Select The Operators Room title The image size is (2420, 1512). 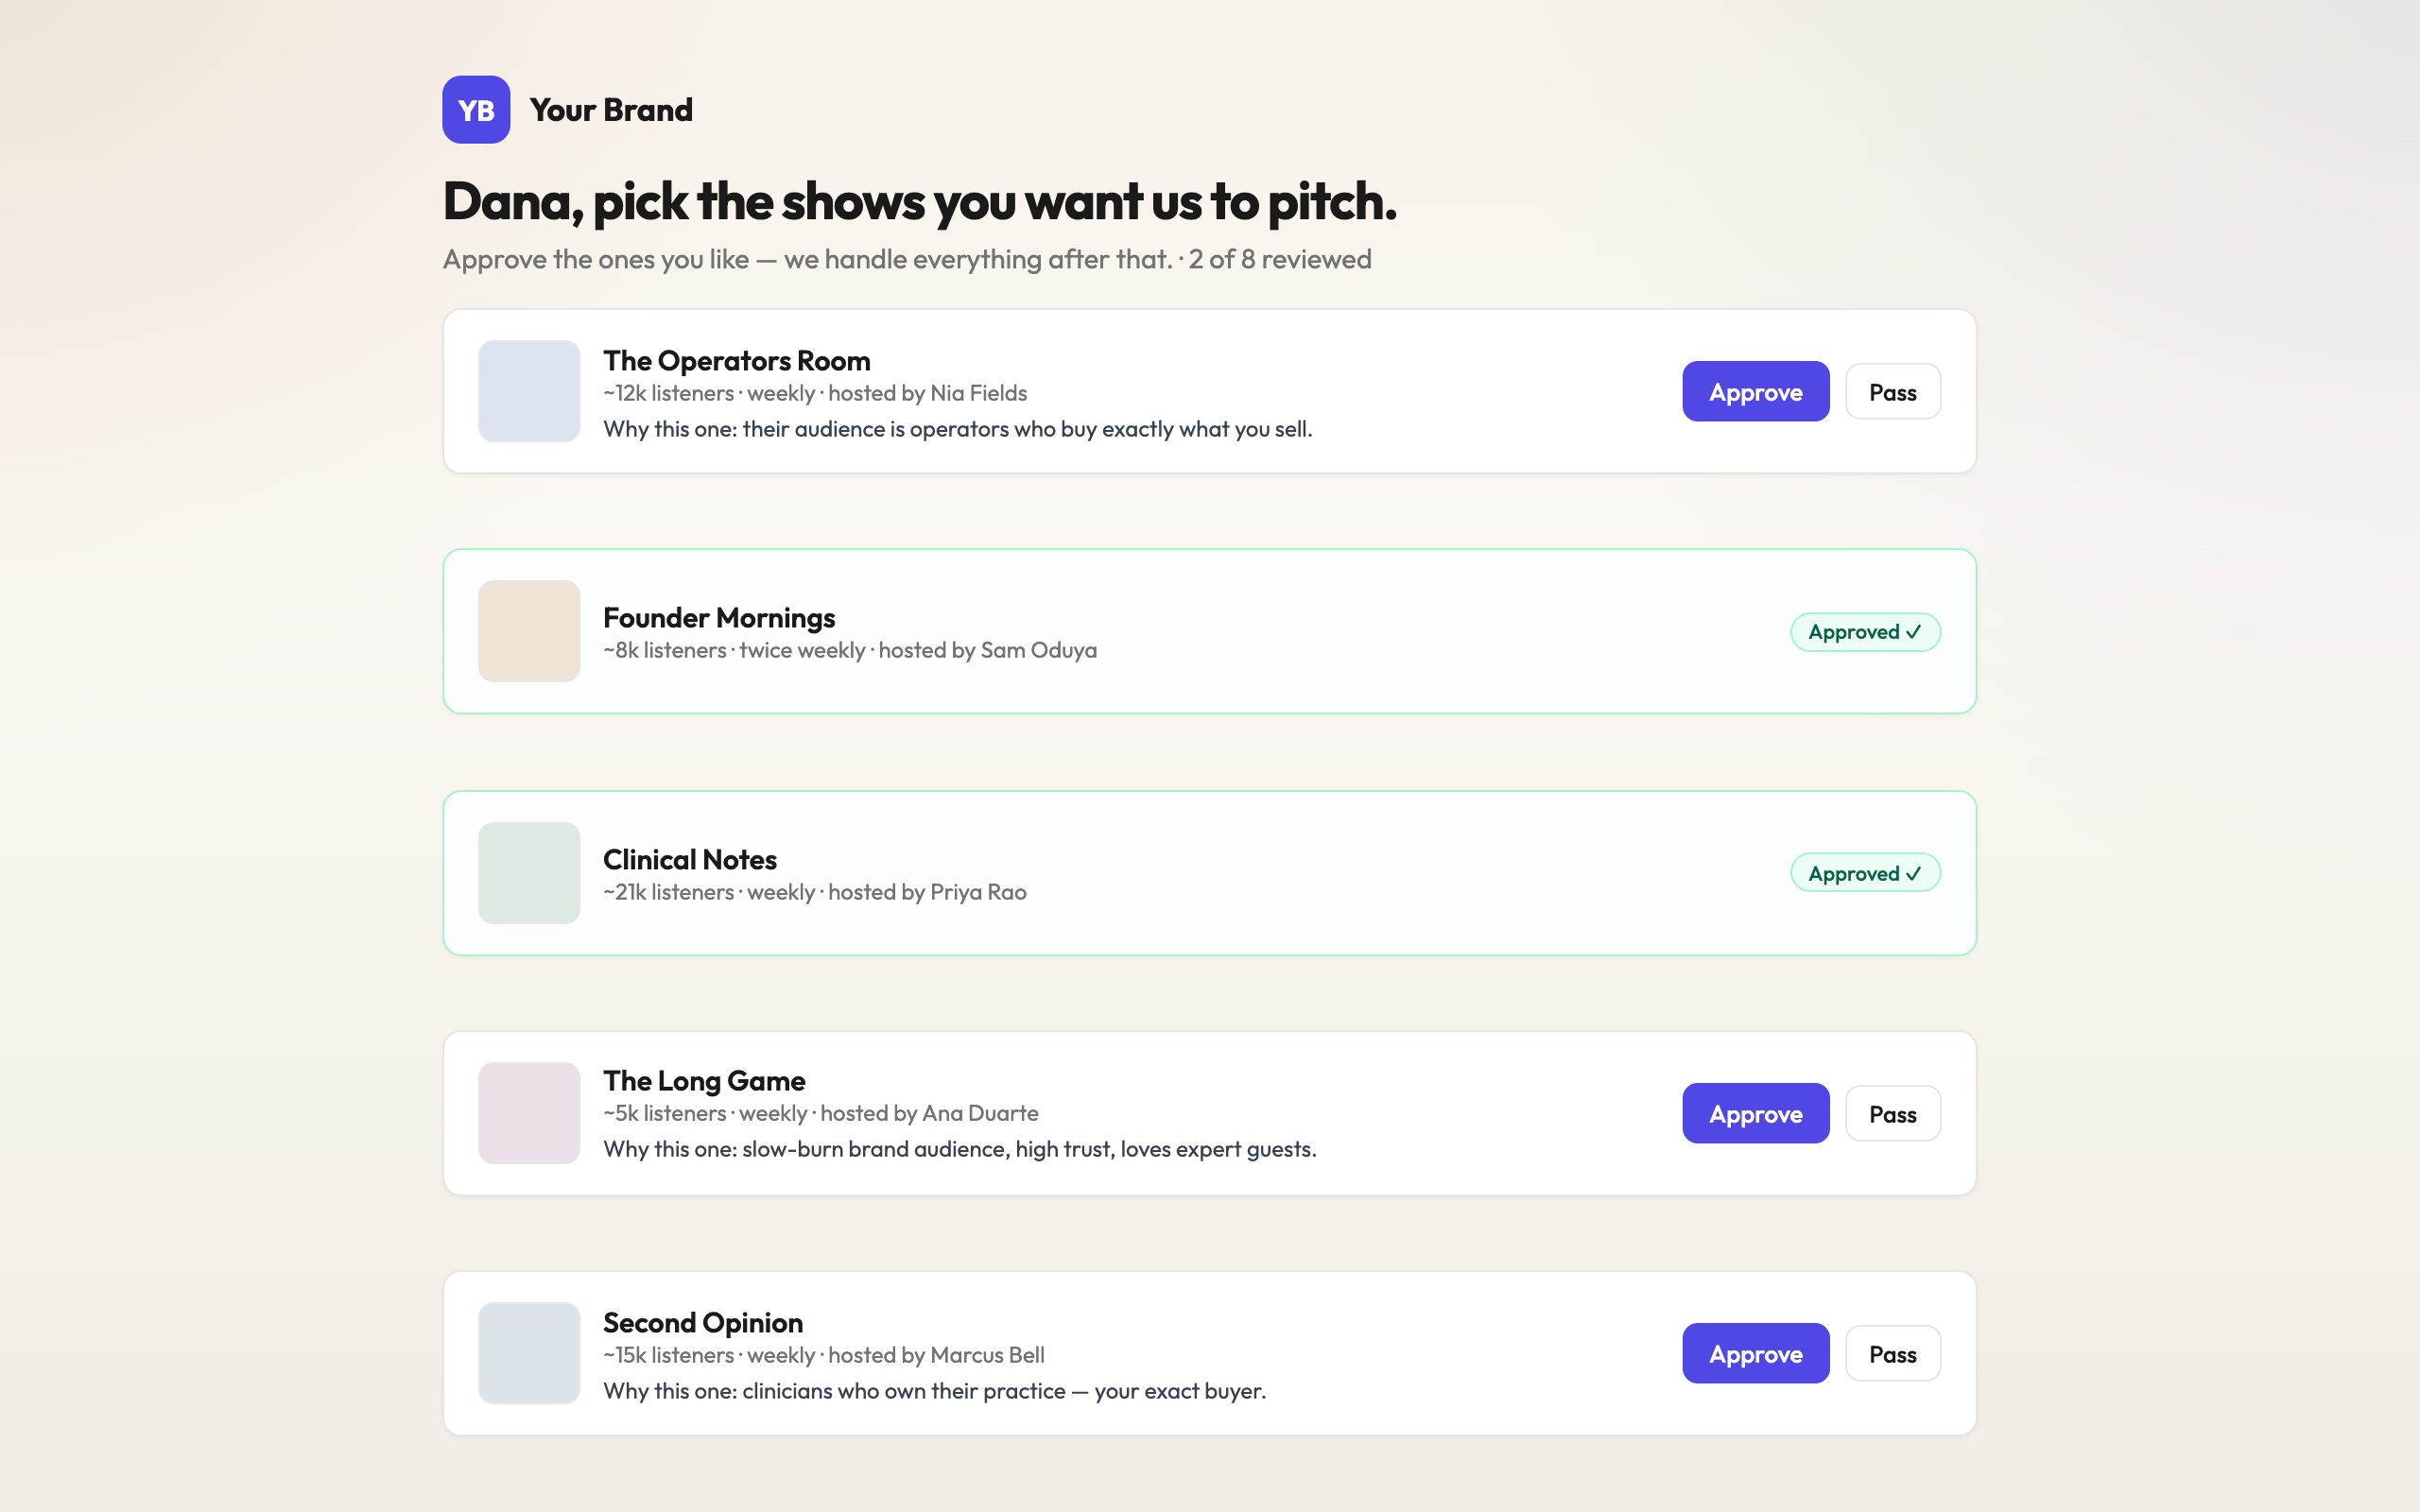click(x=737, y=360)
